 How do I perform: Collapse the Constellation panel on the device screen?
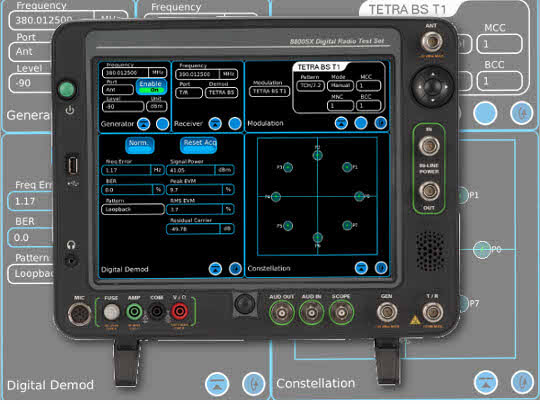pos(361,268)
